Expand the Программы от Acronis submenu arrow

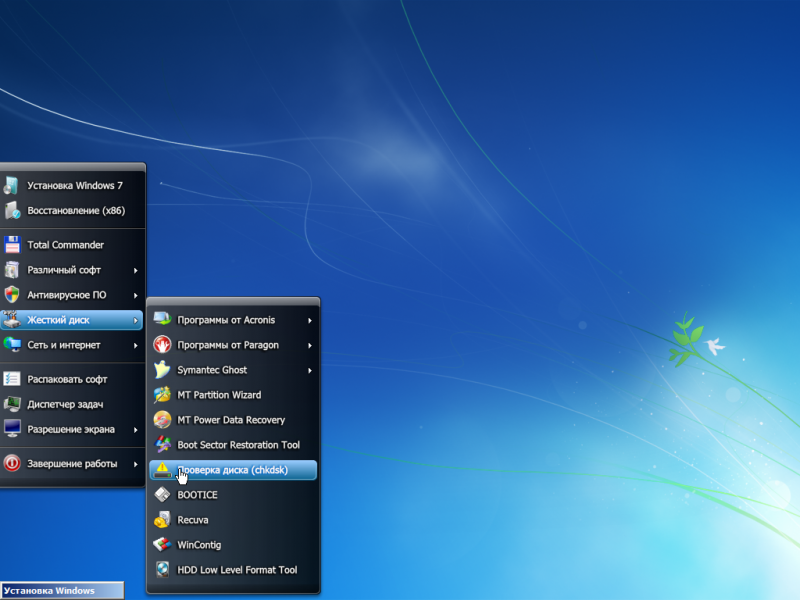(x=310, y=320)
